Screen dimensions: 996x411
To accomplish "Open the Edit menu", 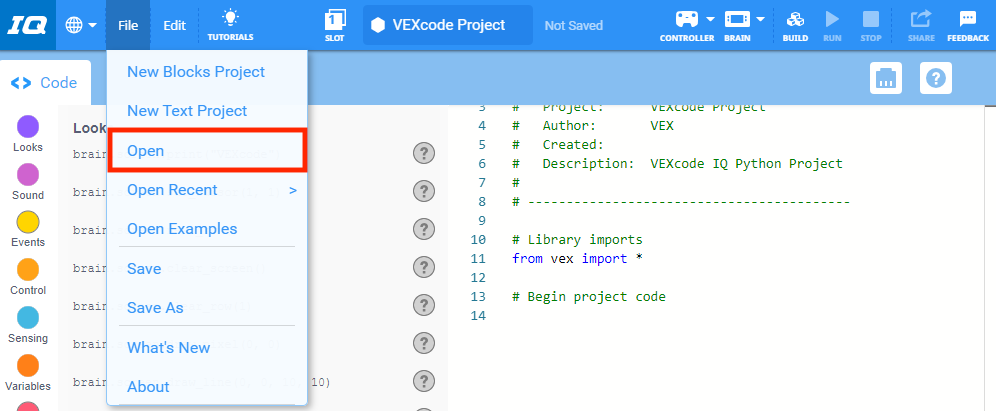I will (x=175, y=25).
